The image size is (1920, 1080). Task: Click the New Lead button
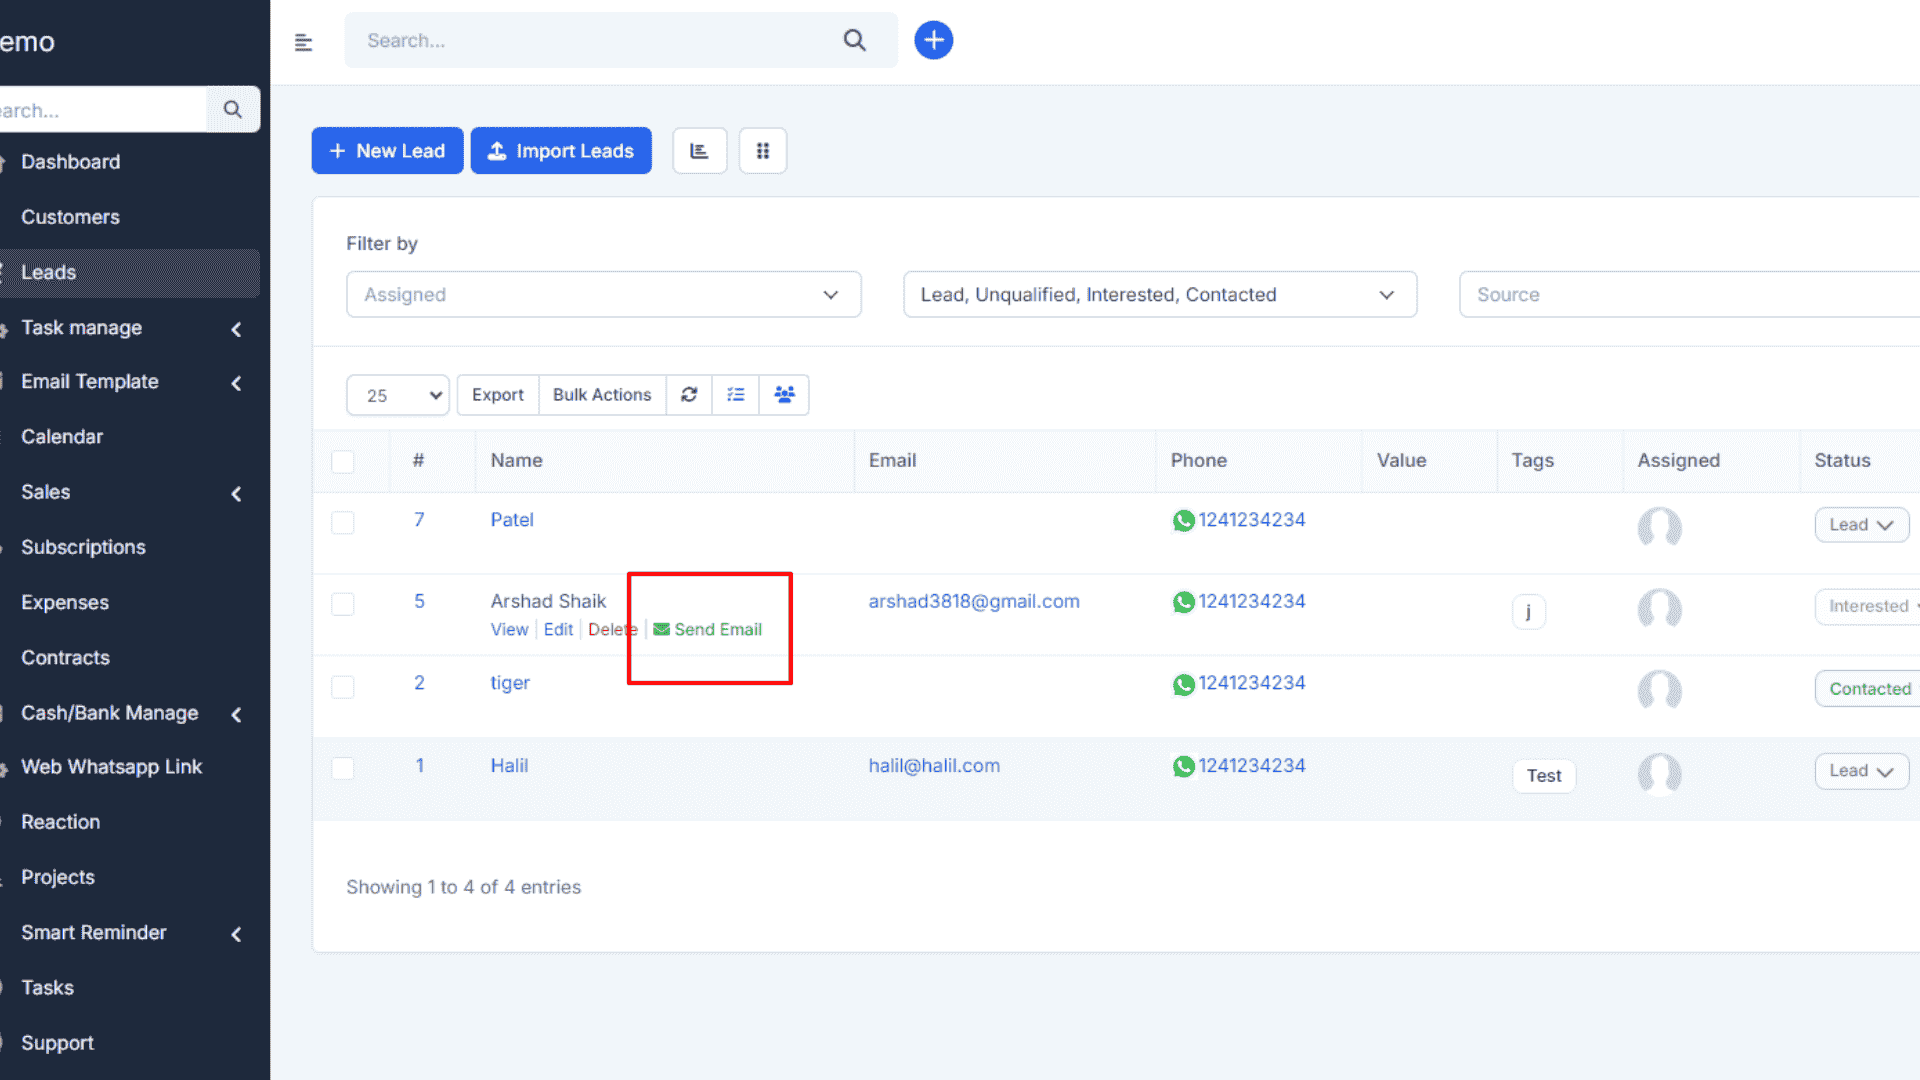(x=387, y=151)
